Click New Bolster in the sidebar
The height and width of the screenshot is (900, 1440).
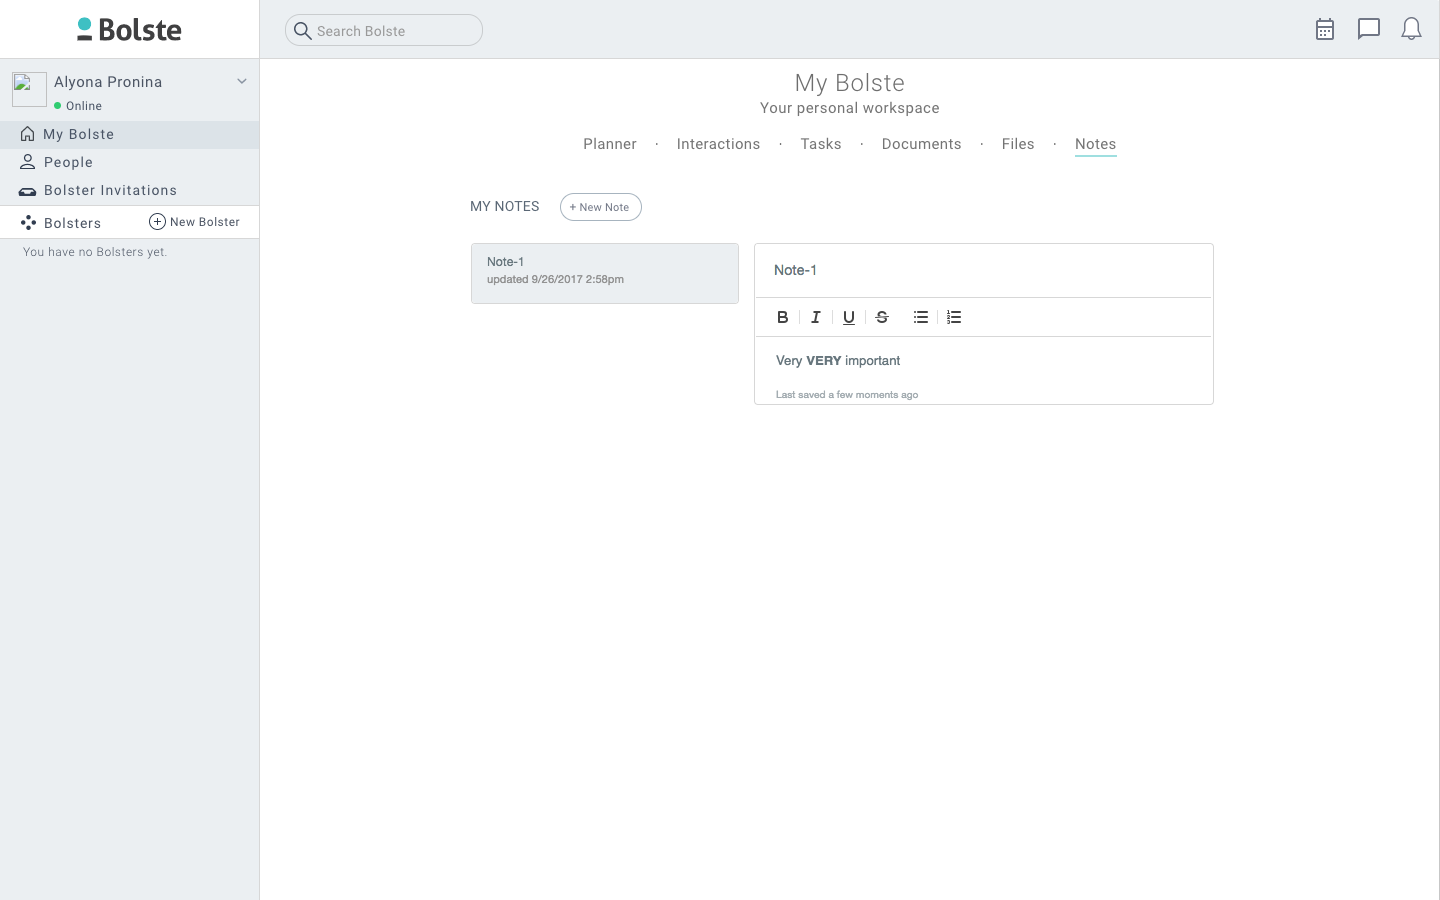click(x=195, y=222)
